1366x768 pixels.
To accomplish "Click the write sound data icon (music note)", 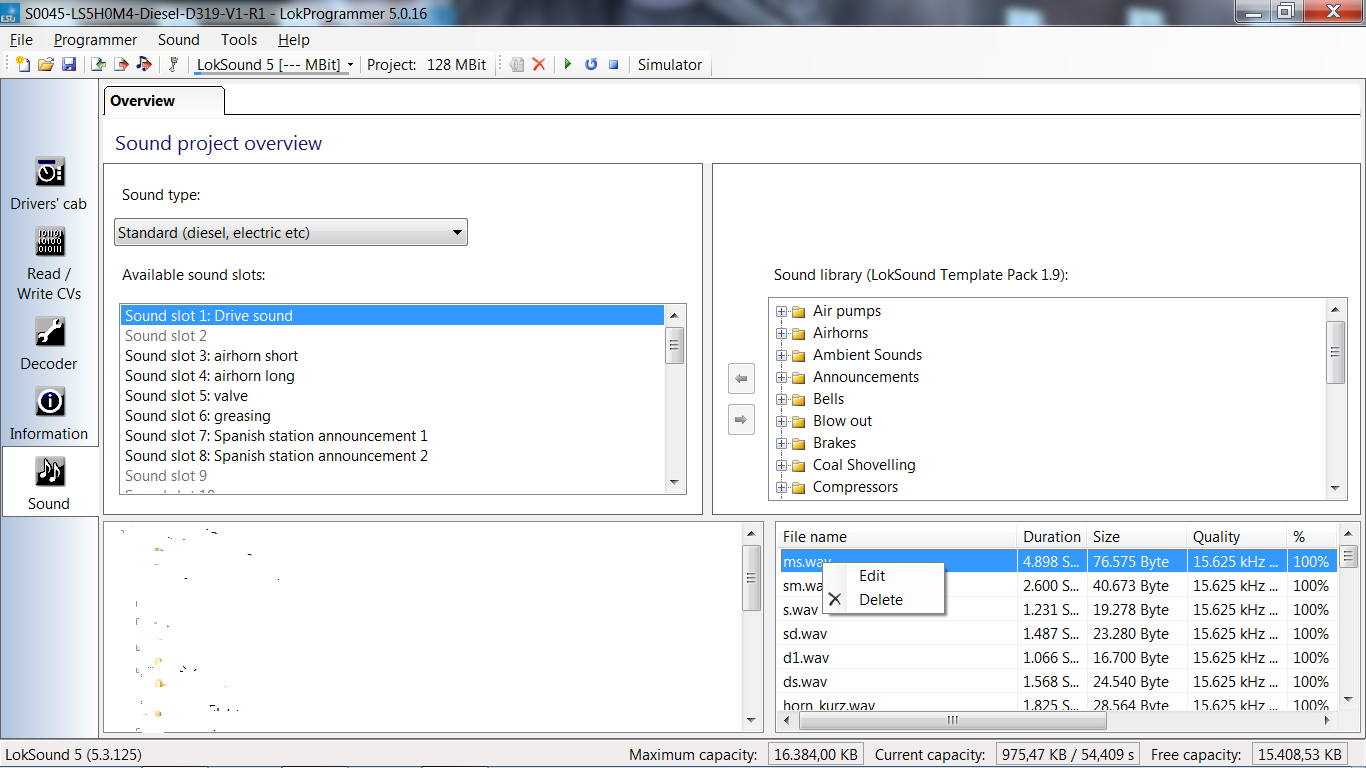I will [144, 64].
